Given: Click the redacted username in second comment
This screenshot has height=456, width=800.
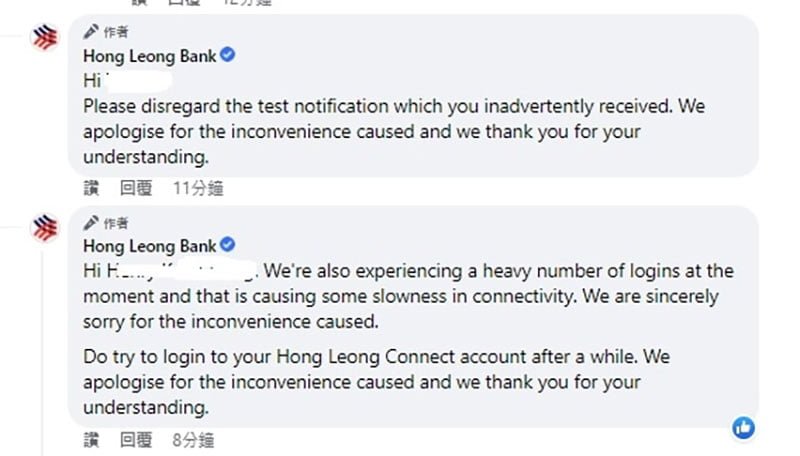Looking at the screenshot, I should [181, 270].
